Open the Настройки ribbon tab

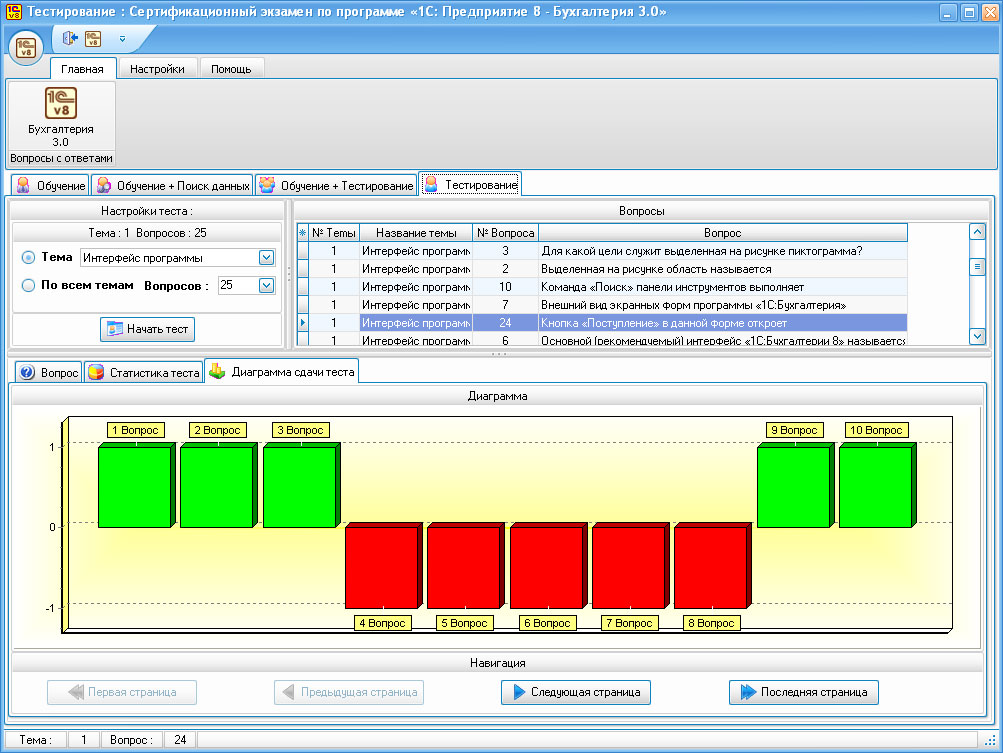tap(157, 69)
